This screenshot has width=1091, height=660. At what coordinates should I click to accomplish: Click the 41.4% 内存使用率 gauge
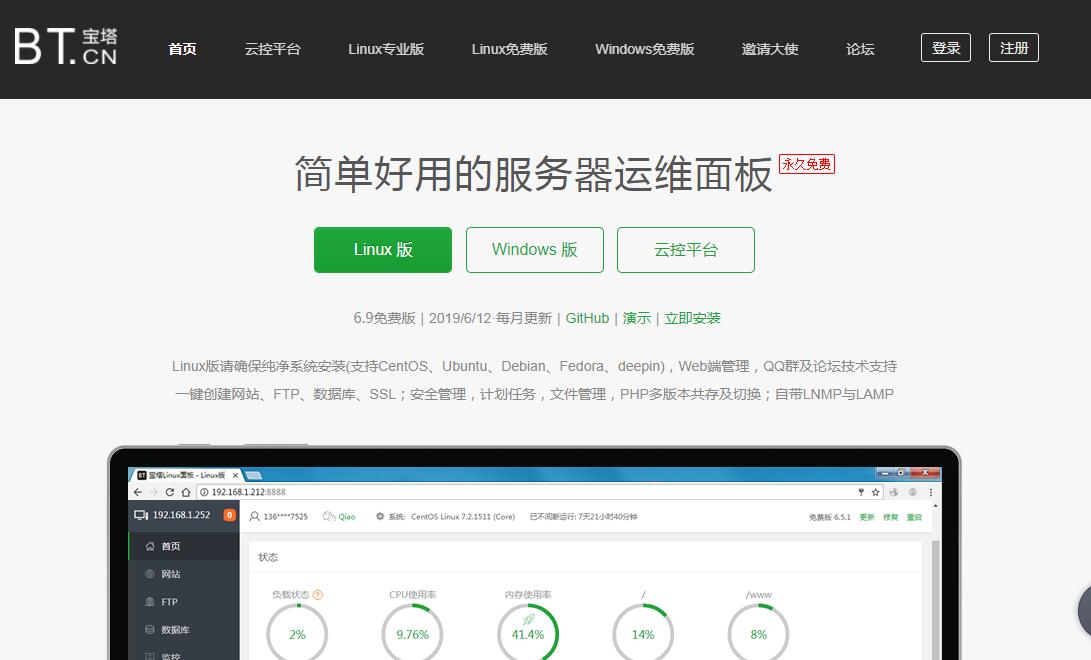point(528,632)
